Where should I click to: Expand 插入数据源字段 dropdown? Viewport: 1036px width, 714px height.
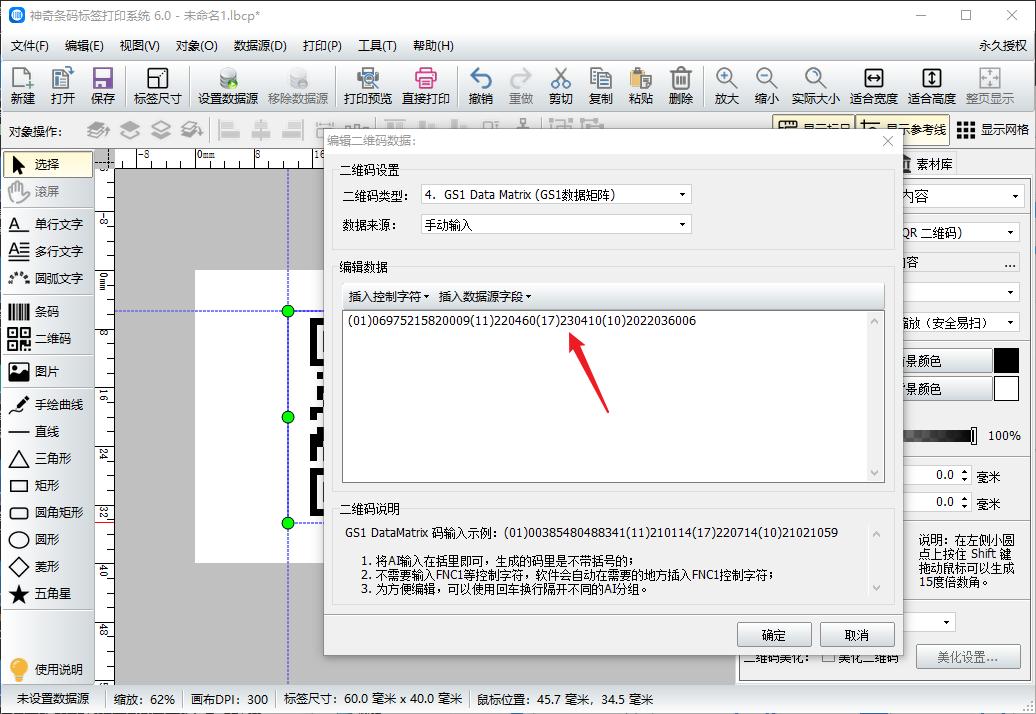point(485,297)
